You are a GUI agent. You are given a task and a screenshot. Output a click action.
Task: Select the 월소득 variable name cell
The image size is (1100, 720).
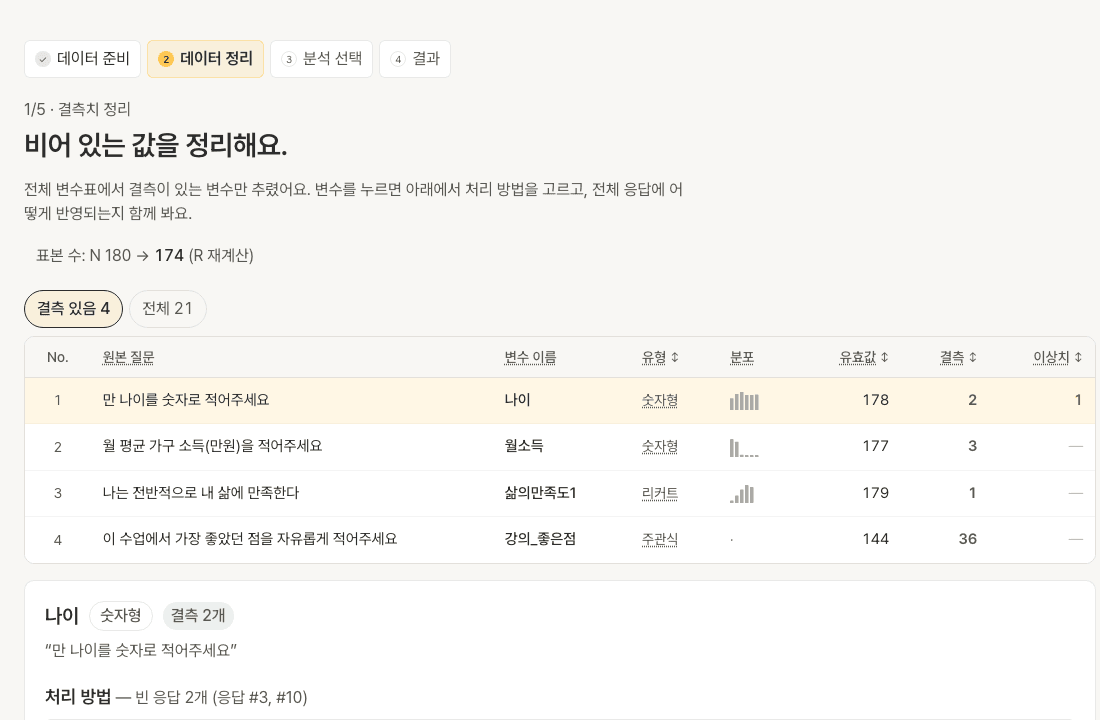click(524, 446)
